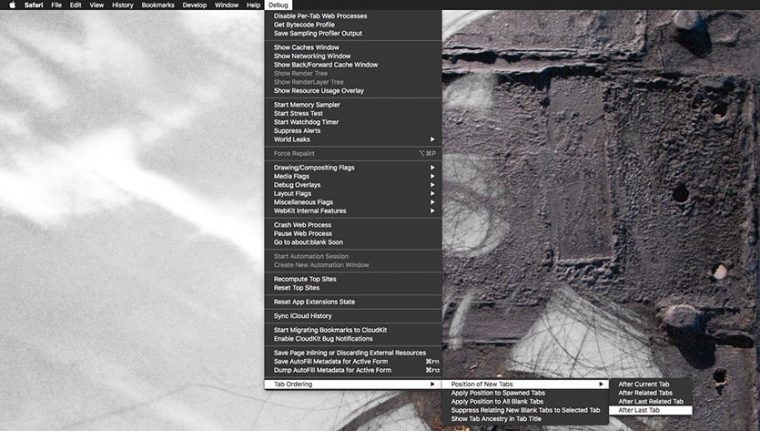
Task: Click Go to about:blank Soon
Action: (353, 242)
